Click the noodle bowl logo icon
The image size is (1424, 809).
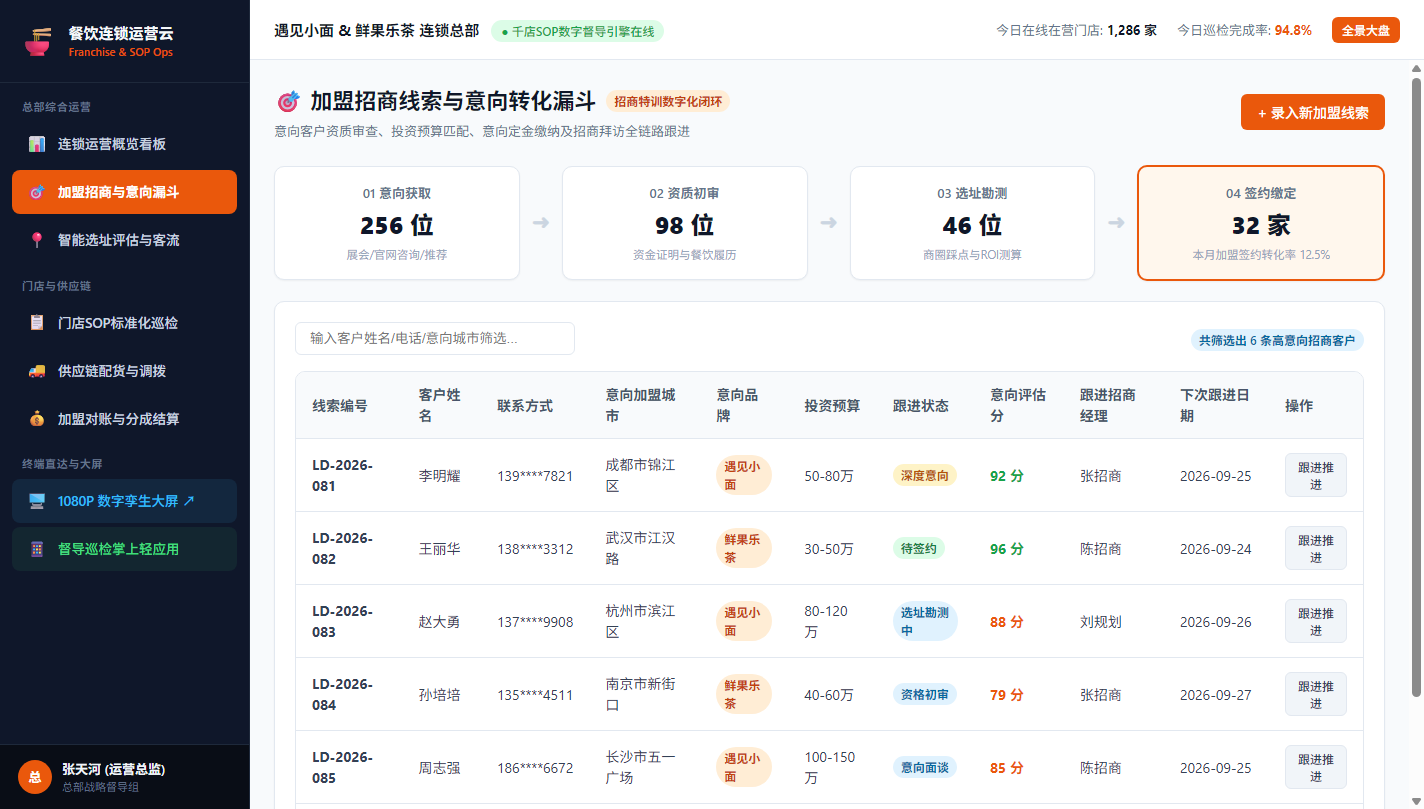(38, 41)
